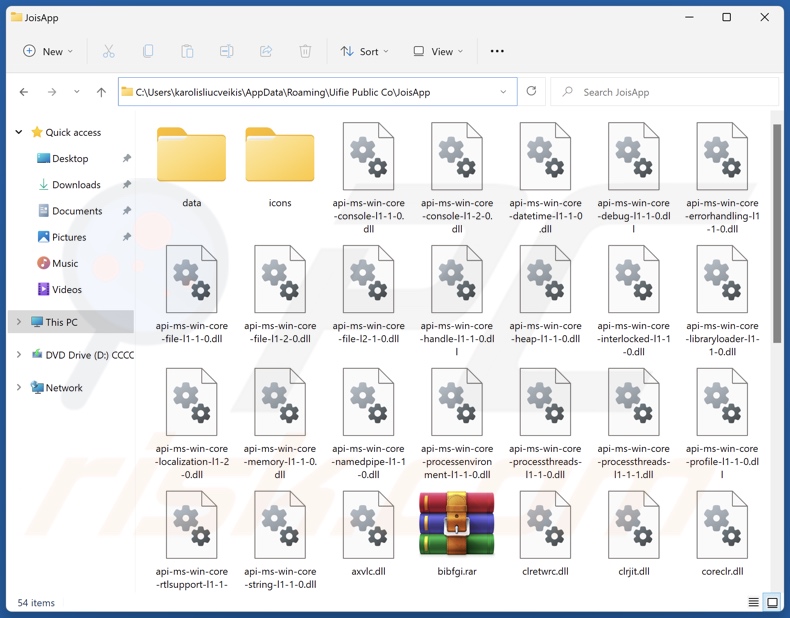Click the New button
This screenshot has width=790, height=618.
(47, 51)
